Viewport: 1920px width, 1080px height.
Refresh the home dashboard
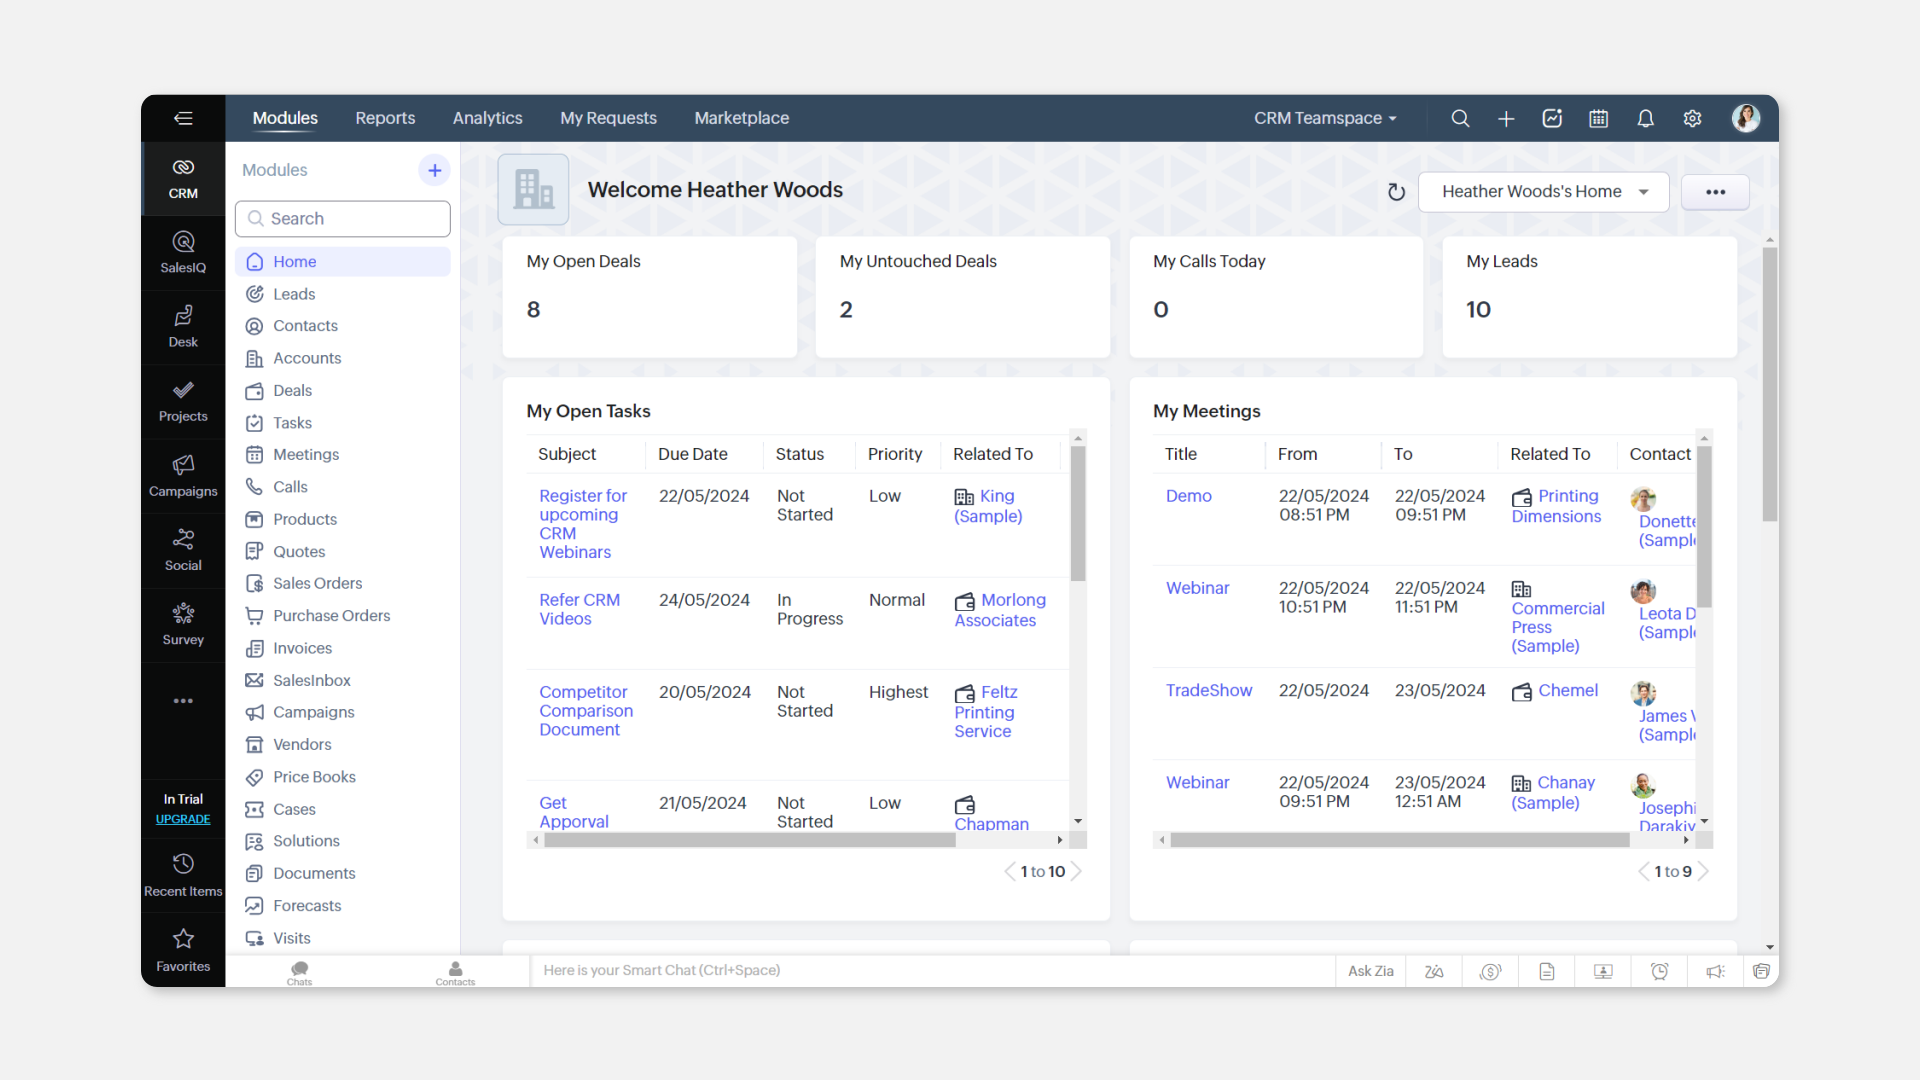(x=1396, y=192)
